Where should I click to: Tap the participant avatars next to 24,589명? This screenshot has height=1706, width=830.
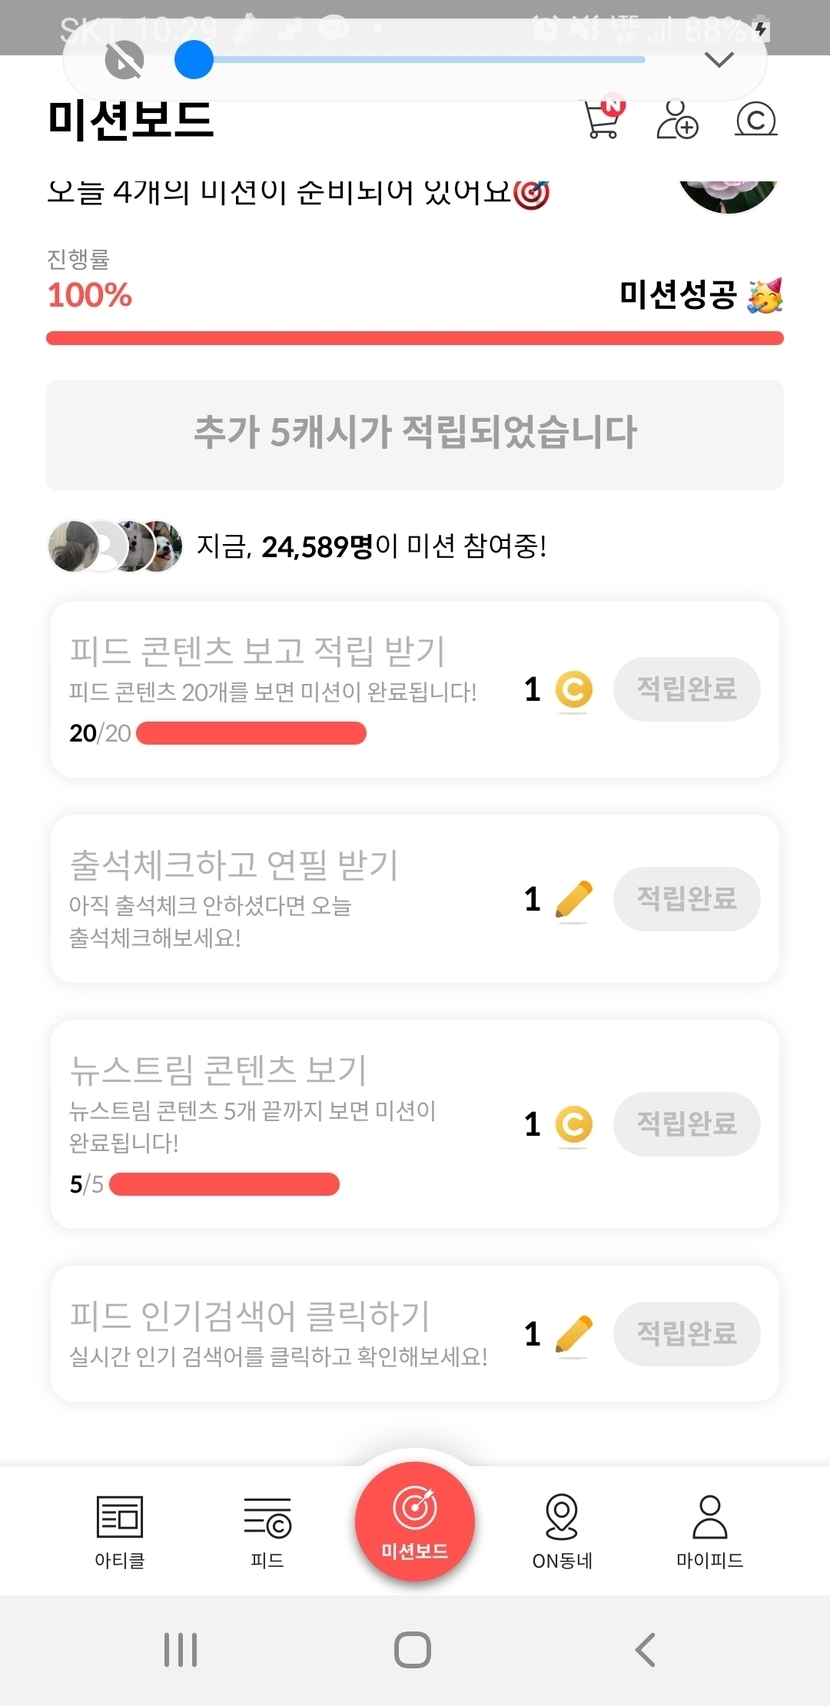coord(115,546)
